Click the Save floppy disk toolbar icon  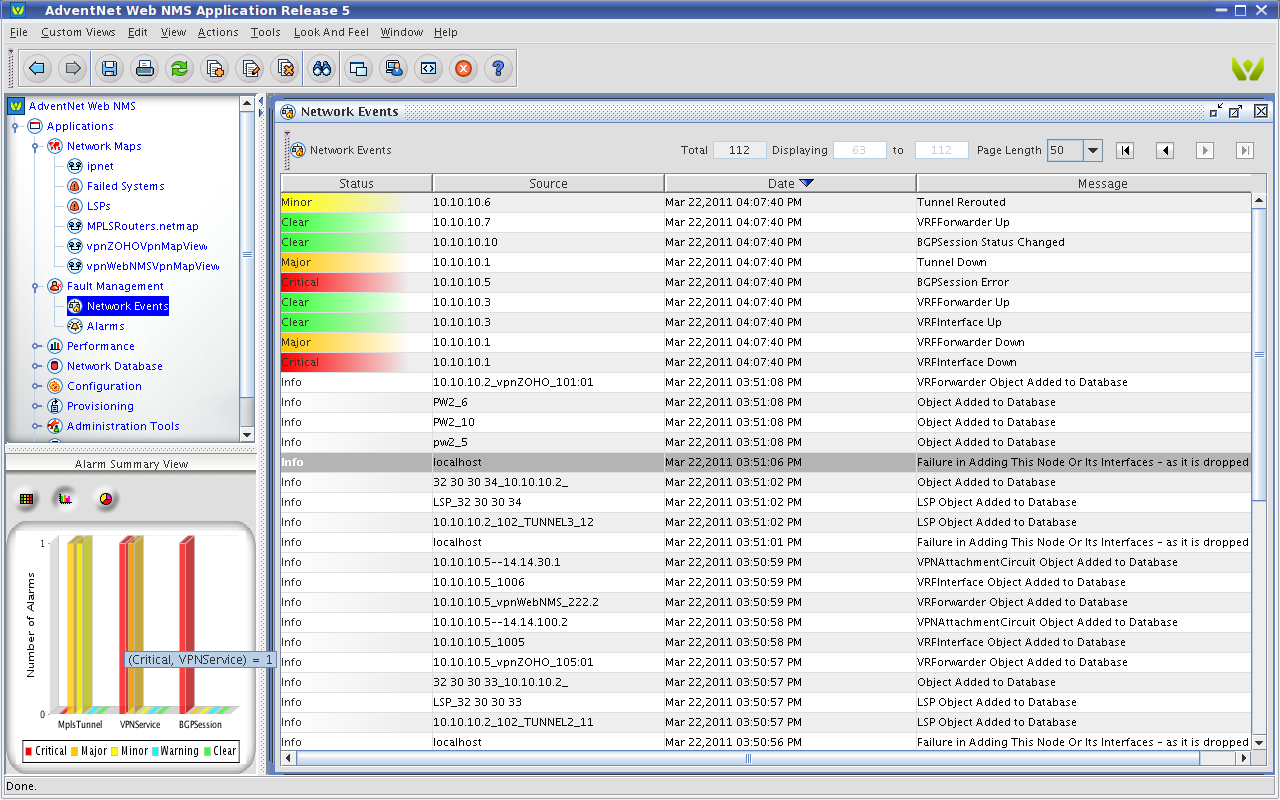point(110,68)
